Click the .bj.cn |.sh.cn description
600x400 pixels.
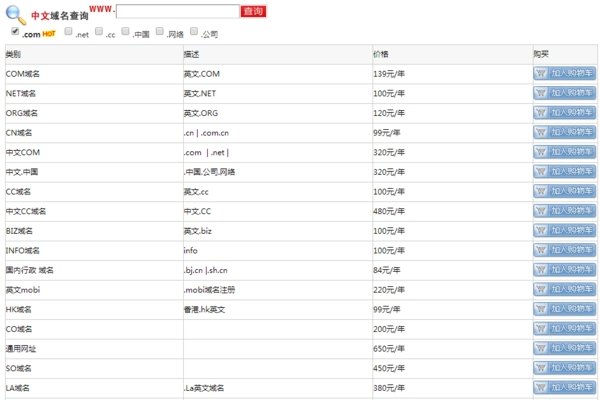point(205,270)
